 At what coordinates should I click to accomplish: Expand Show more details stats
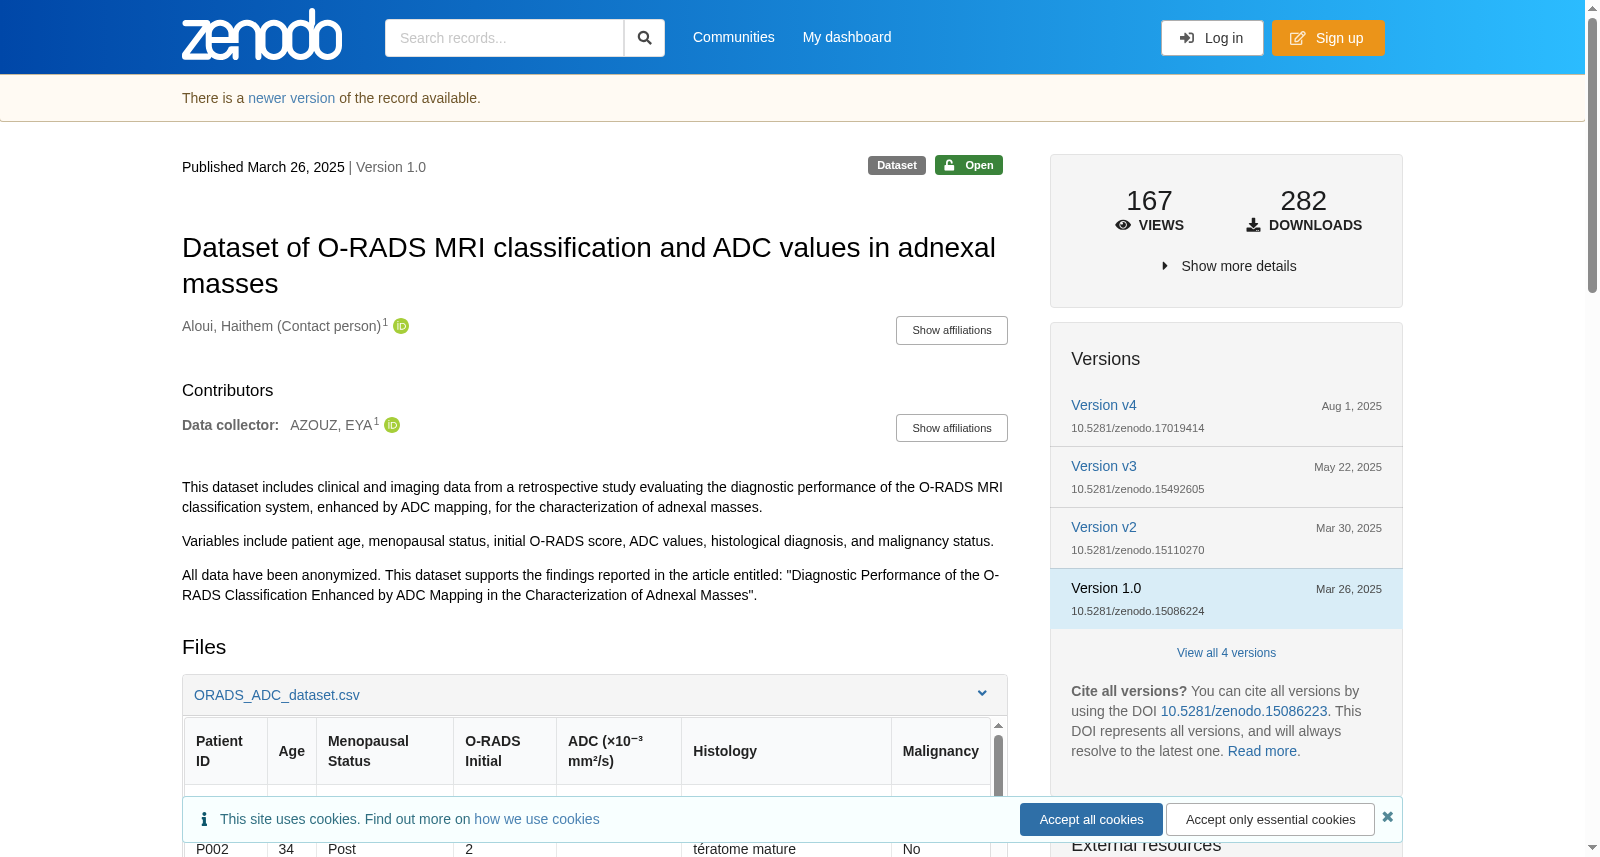pyautogui.click(x=1228, y=266)
